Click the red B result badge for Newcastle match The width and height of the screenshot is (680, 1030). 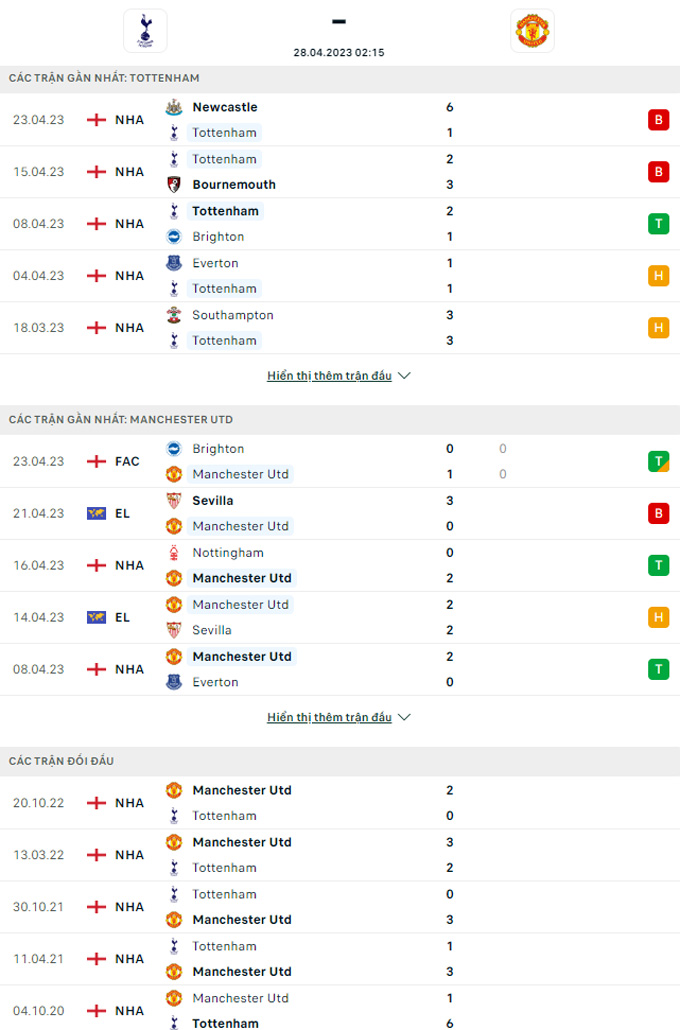pyautogui.click(x=658, y=120)
